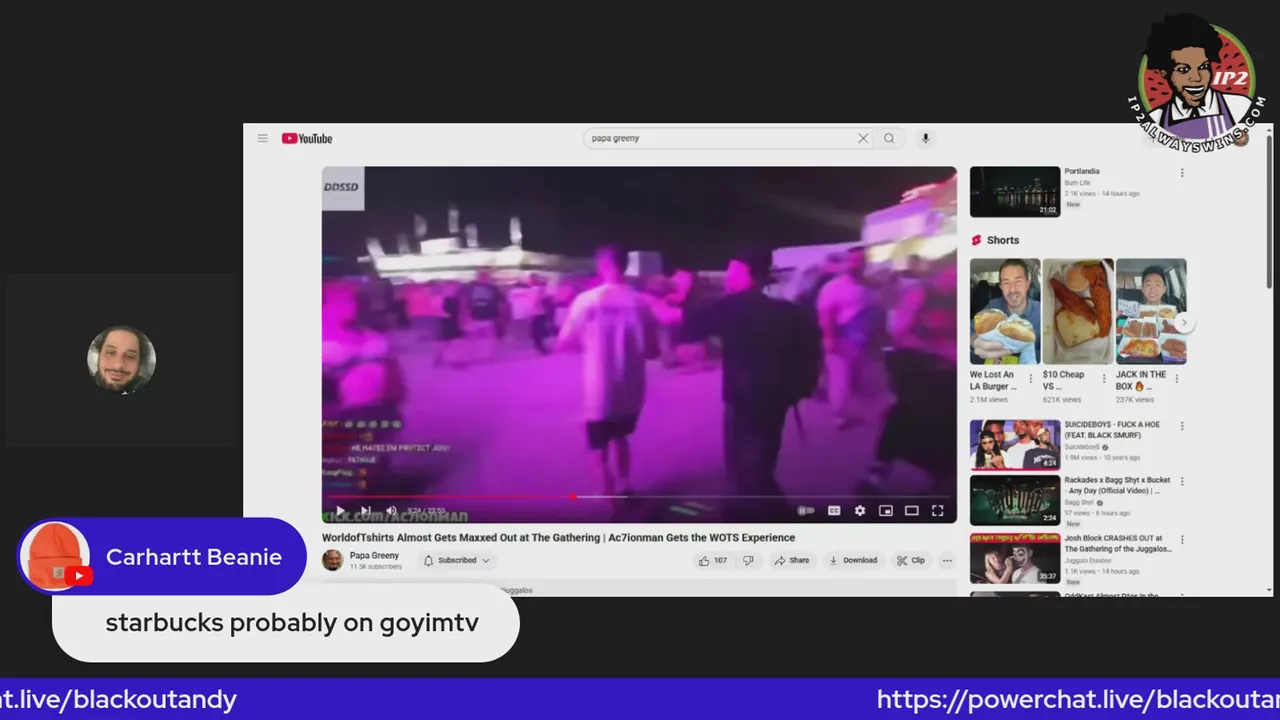The width and height of the screenshot is (1280, 720).
Task: Click the Portlandia video title
Action: click(1082, 171)
